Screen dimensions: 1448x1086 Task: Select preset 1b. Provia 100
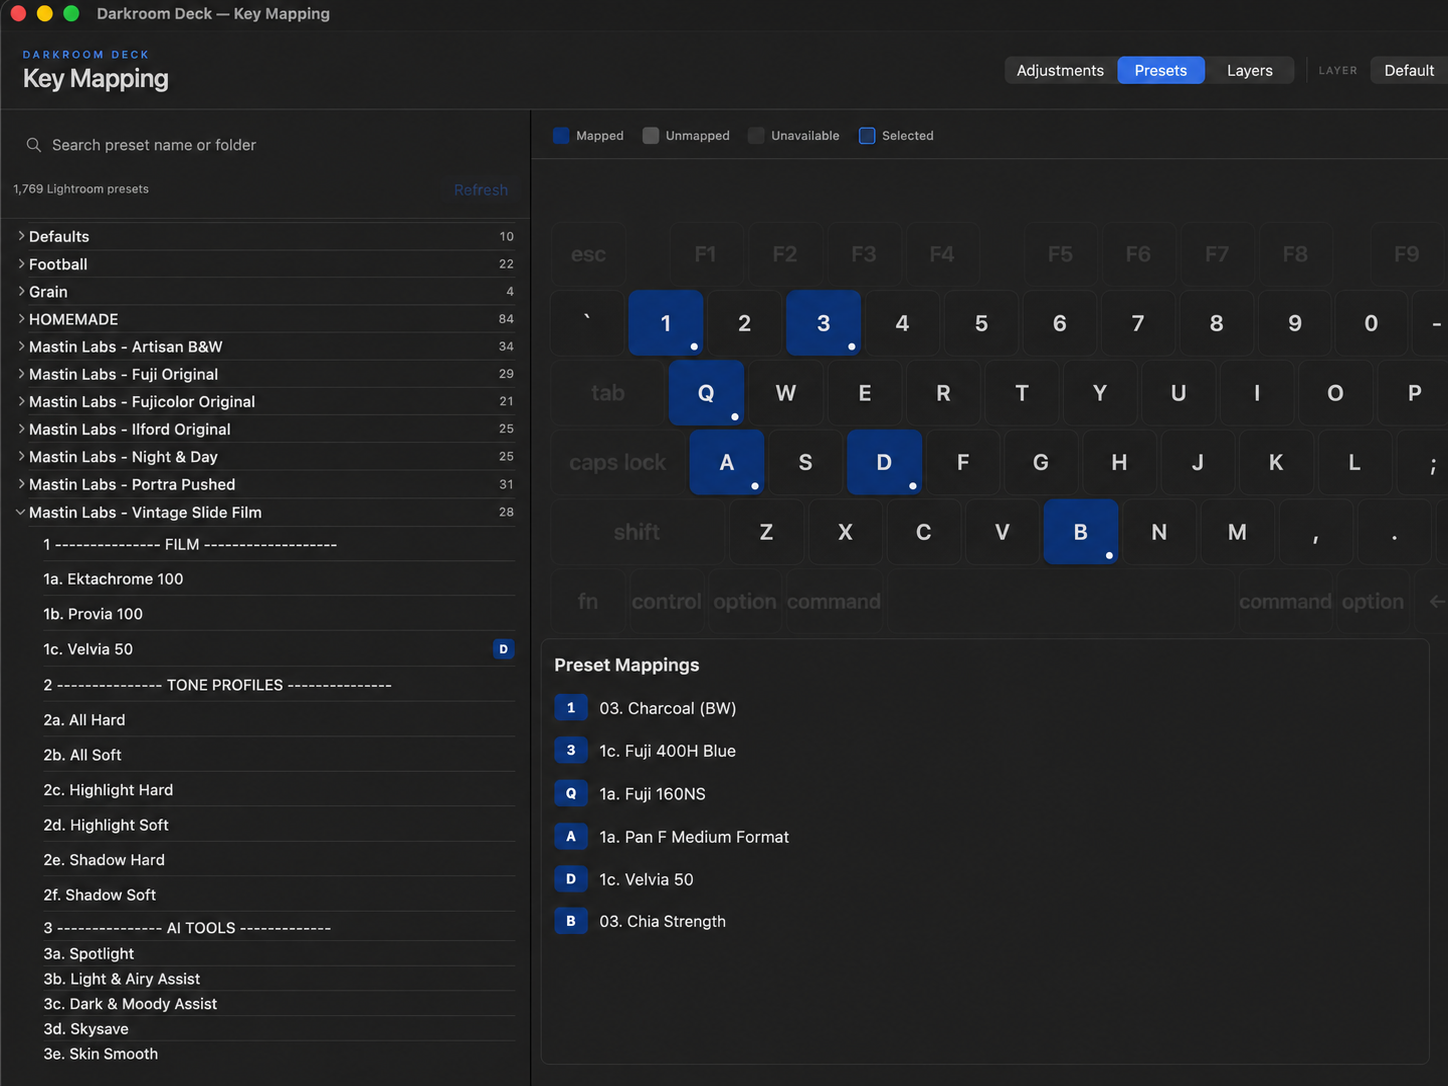pos(279,614)
